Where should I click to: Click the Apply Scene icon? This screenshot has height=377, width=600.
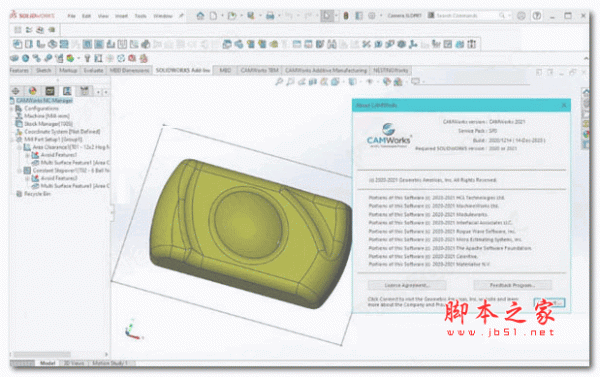(x=398, y=82)
